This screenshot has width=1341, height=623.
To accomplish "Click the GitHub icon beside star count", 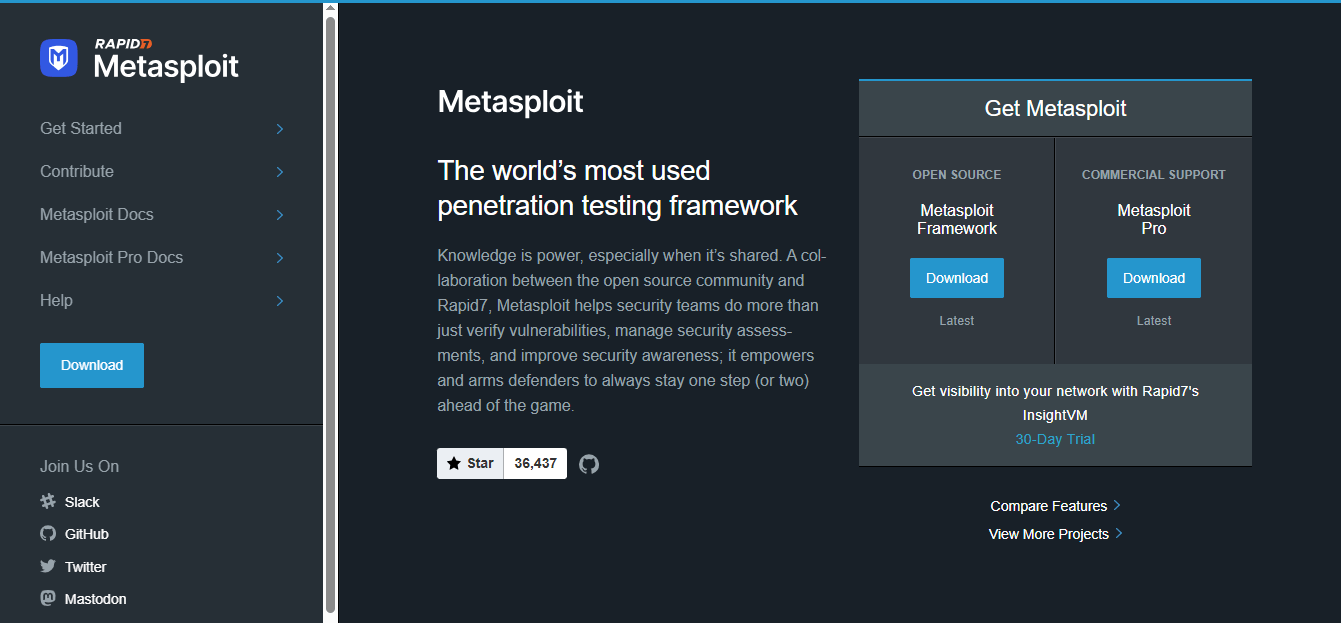I will point(589,464).
